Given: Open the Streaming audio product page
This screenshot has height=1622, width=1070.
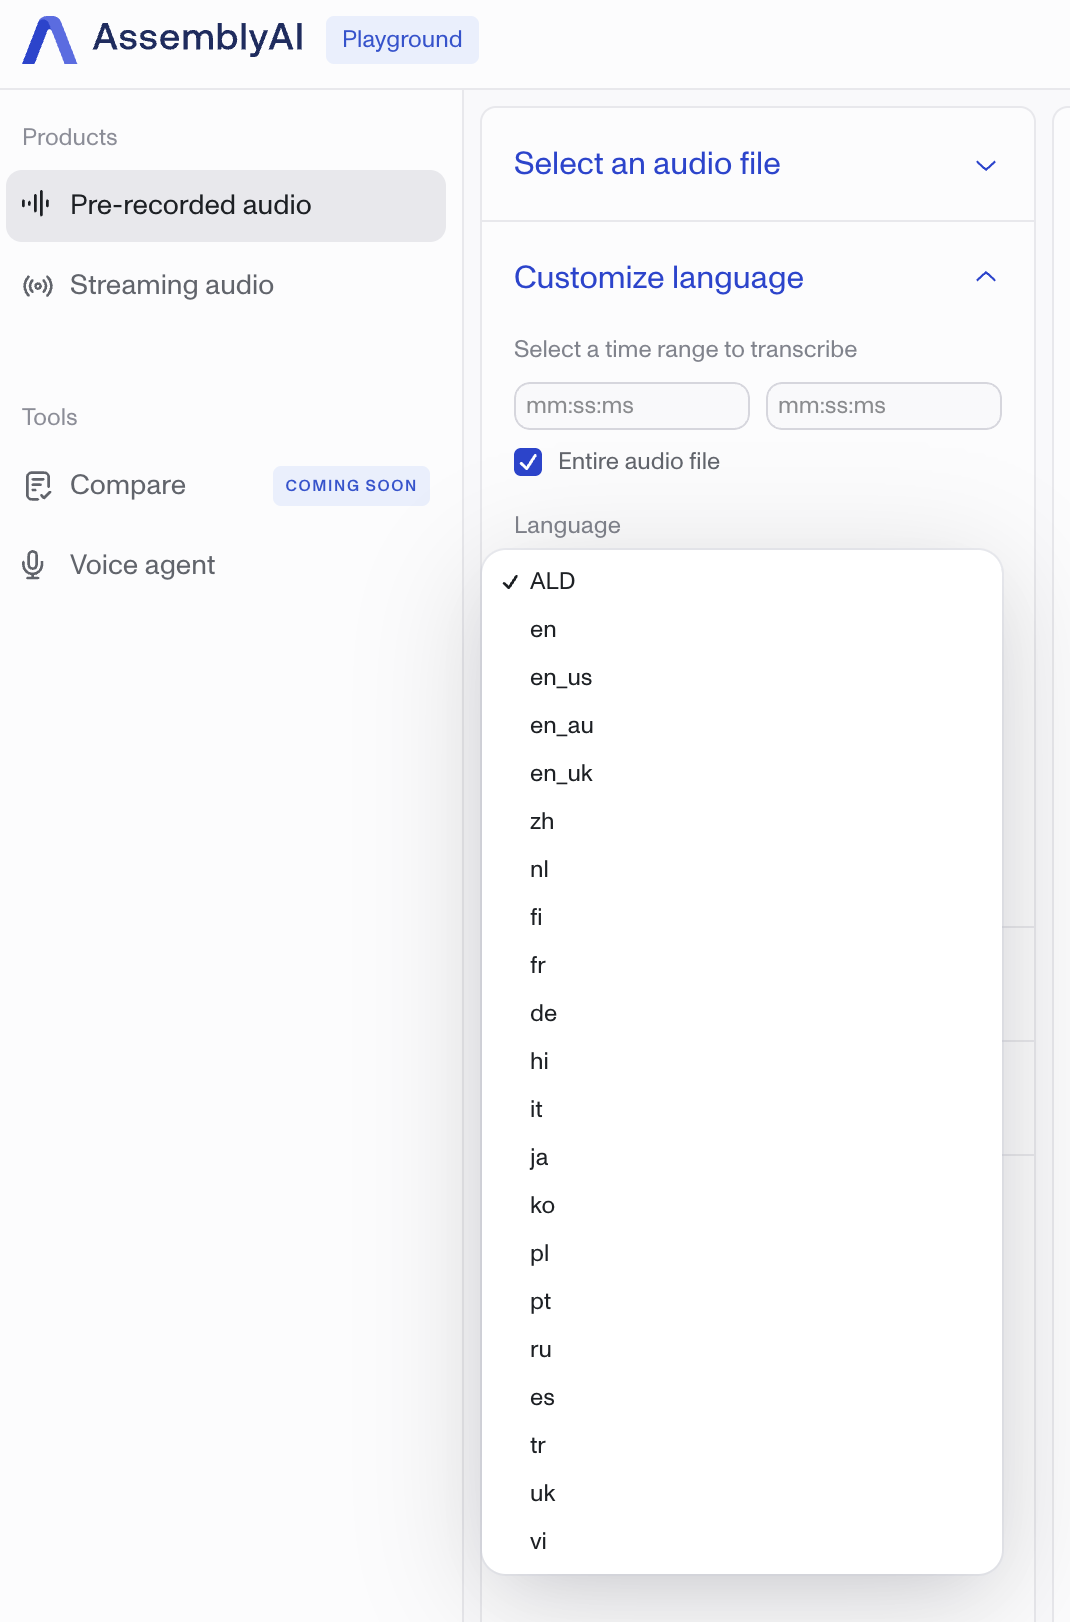Looking at the screenshot, I should pyautogui.click(x=171, y=286).
